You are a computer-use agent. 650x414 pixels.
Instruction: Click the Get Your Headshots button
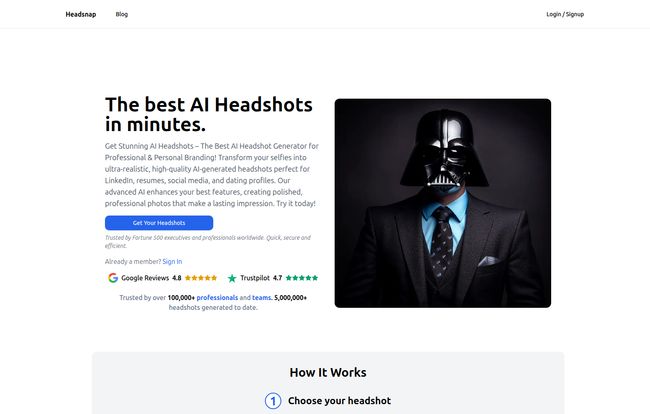pyautogui.click(x=159, y=223)
